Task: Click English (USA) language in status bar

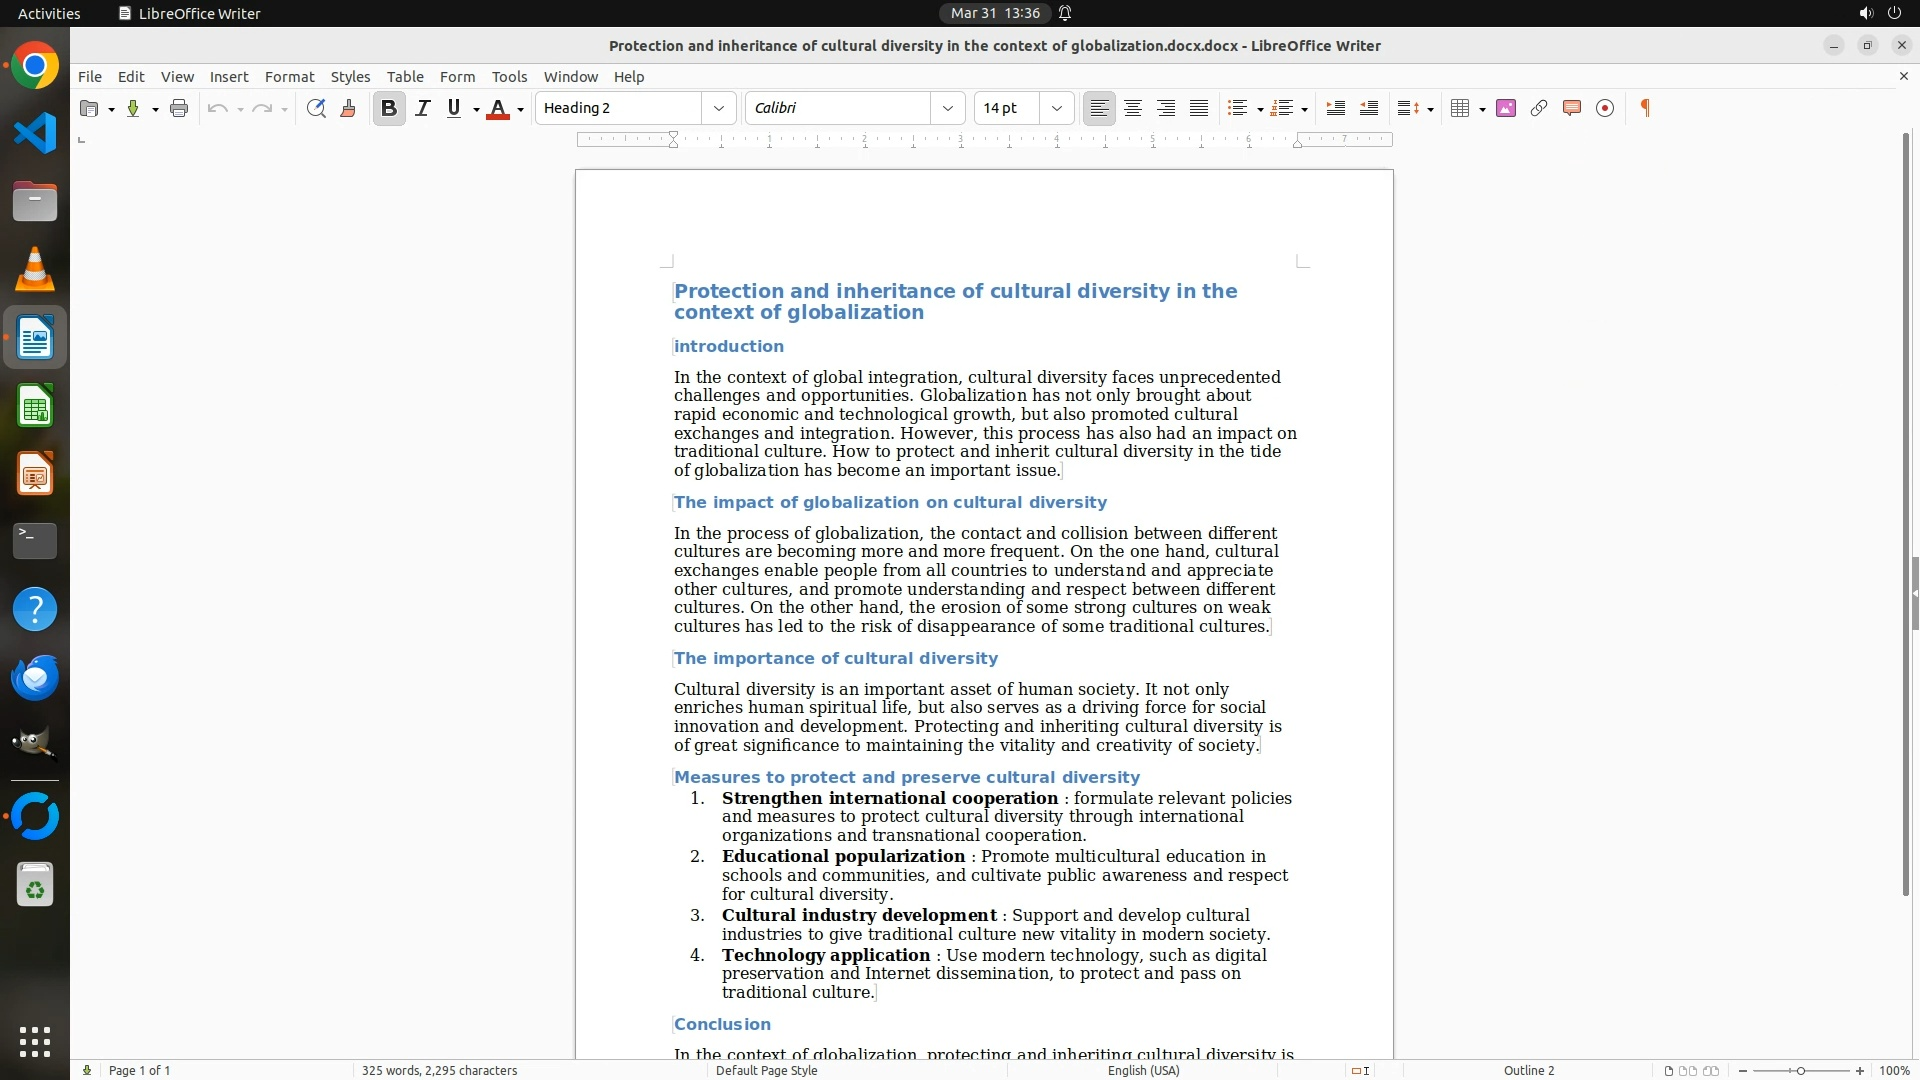Action: [x=1143, y=1070]
